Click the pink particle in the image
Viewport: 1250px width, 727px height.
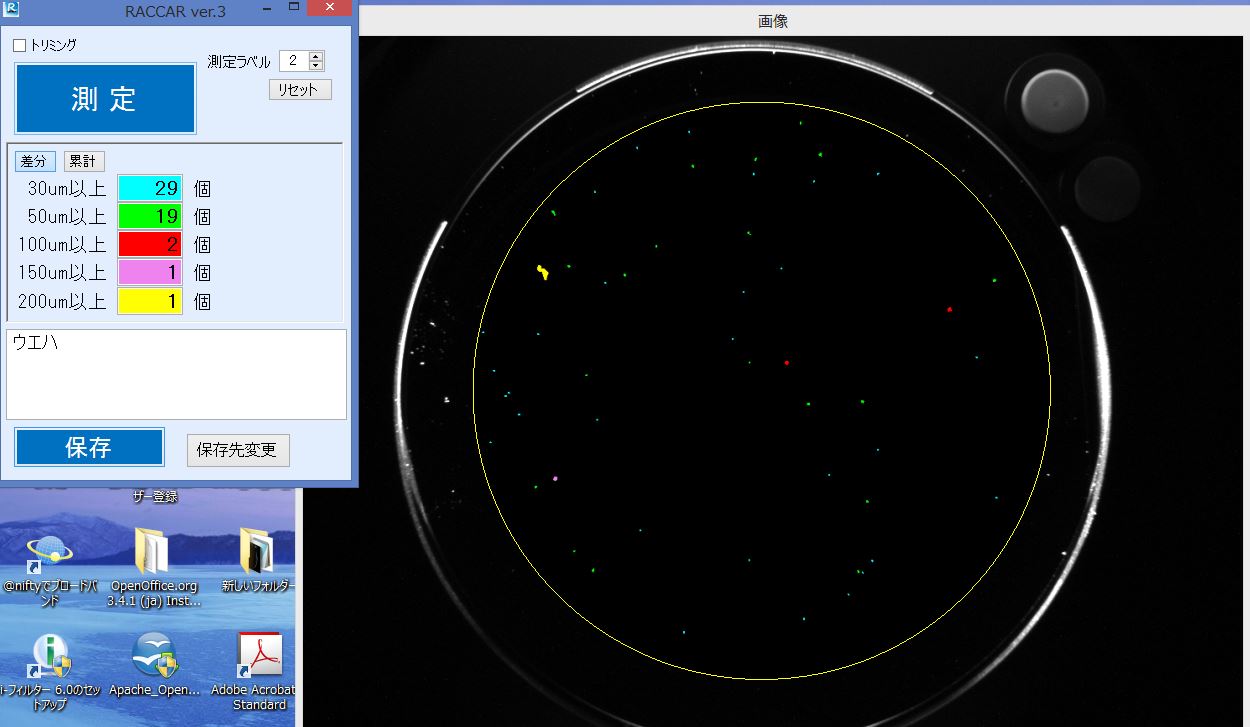(555, 479)
